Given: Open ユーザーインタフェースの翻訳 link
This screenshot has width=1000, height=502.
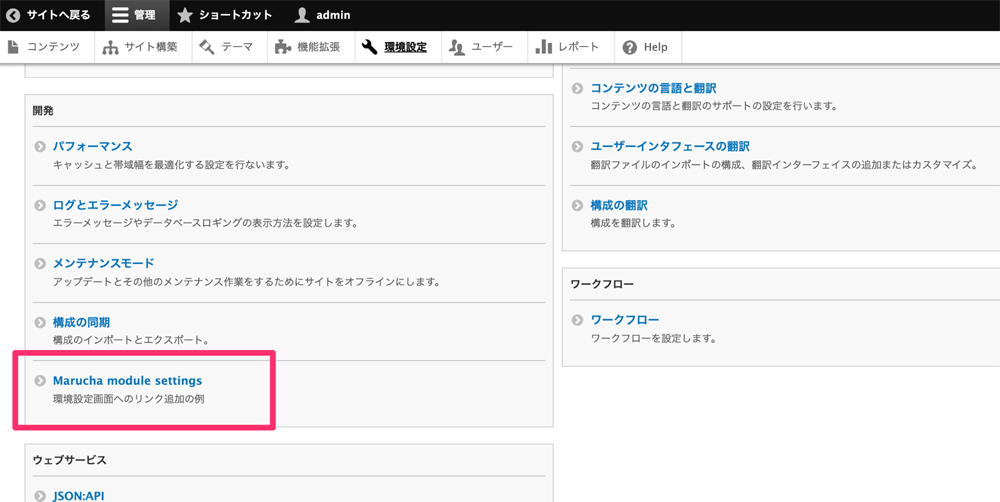Looking at the screenshot, I should coord(670,147).
